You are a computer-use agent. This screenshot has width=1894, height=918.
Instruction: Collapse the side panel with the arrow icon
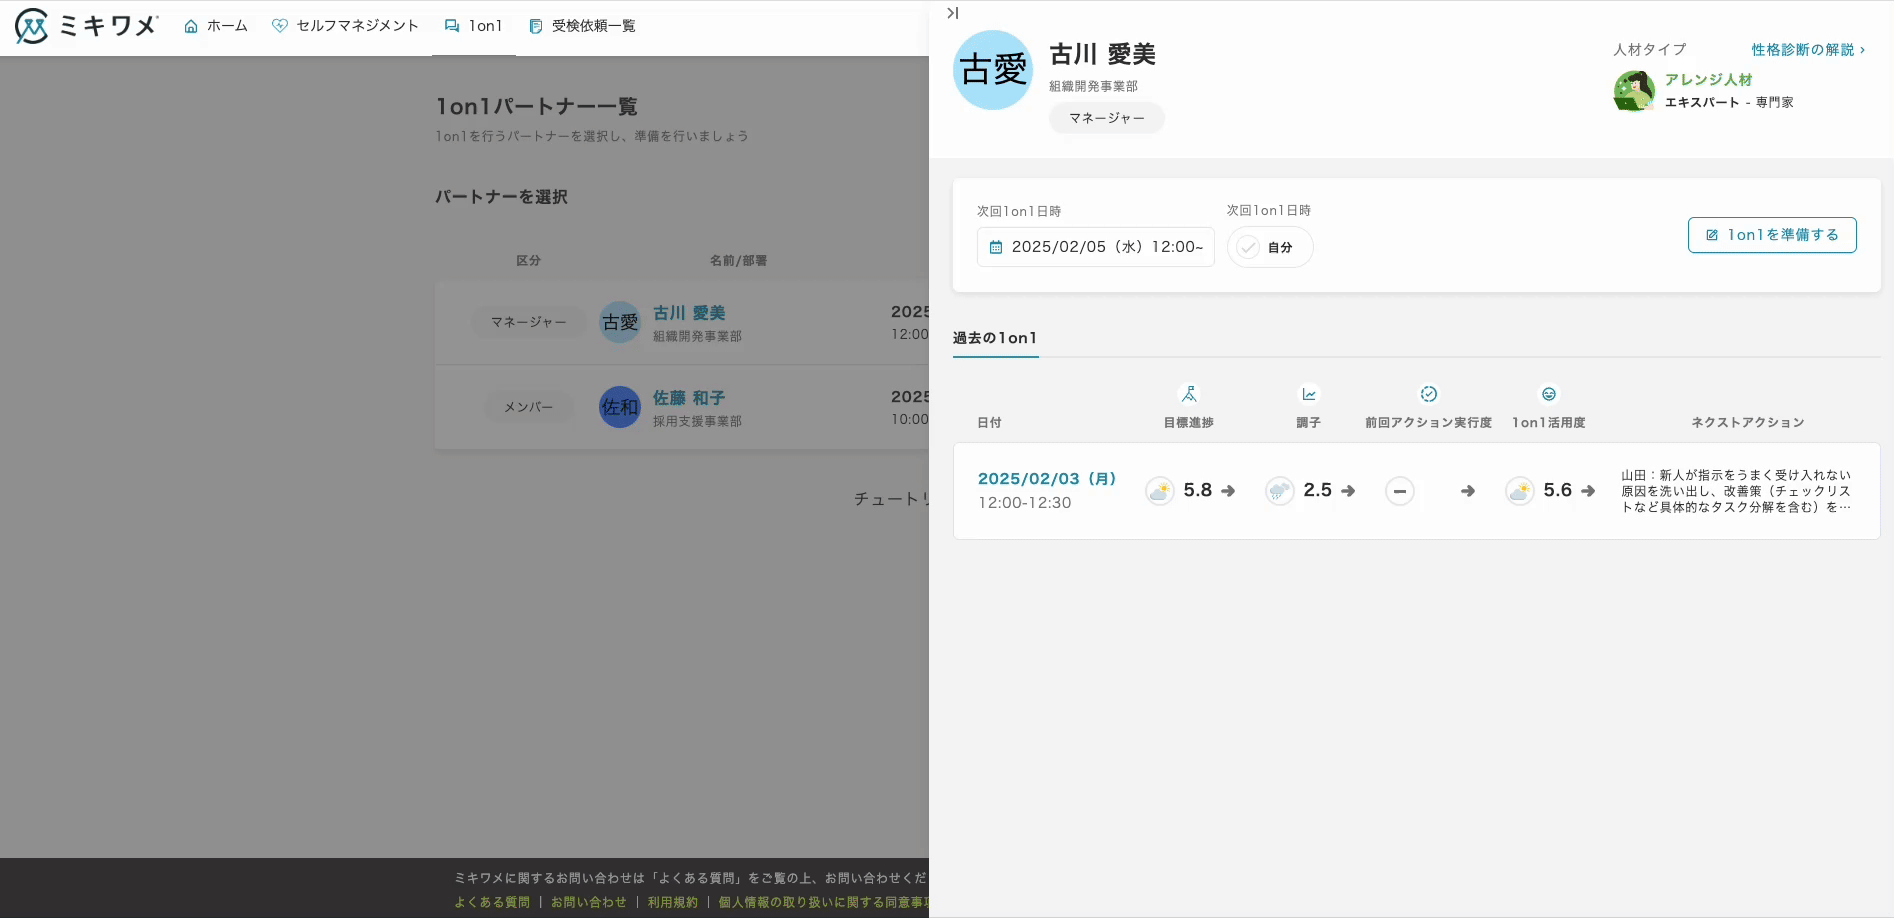coord(952,13)
